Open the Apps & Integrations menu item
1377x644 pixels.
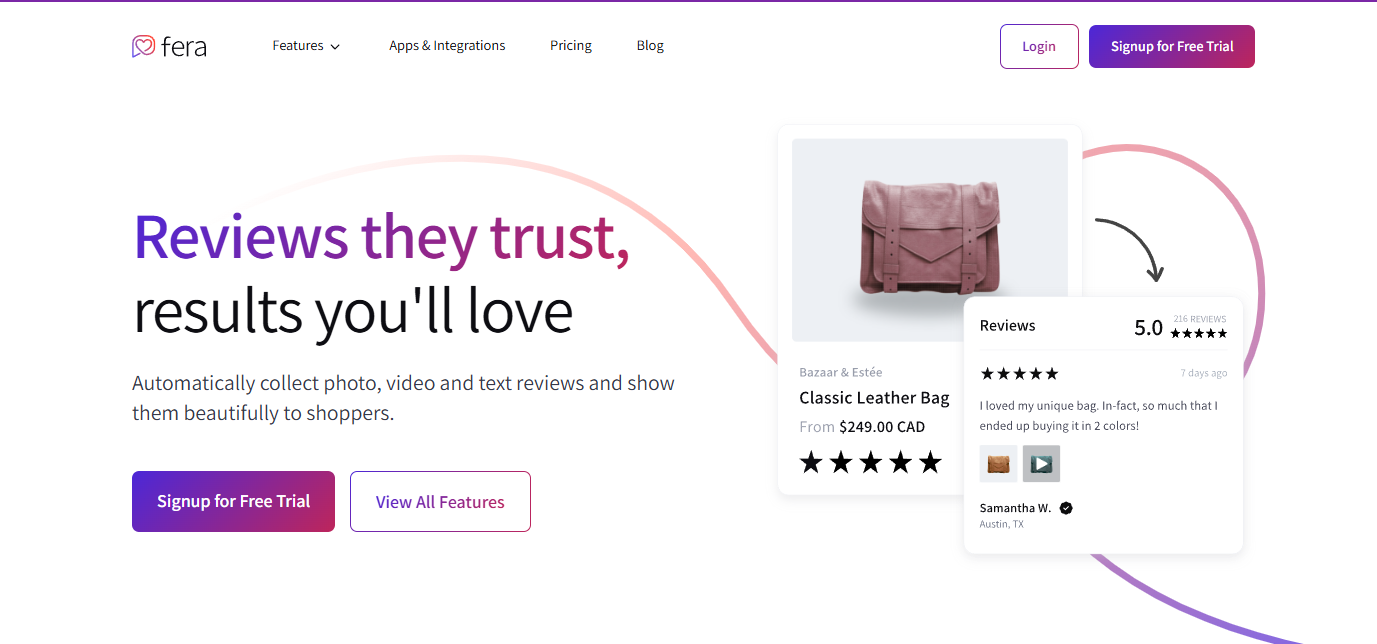pos(447,46)
